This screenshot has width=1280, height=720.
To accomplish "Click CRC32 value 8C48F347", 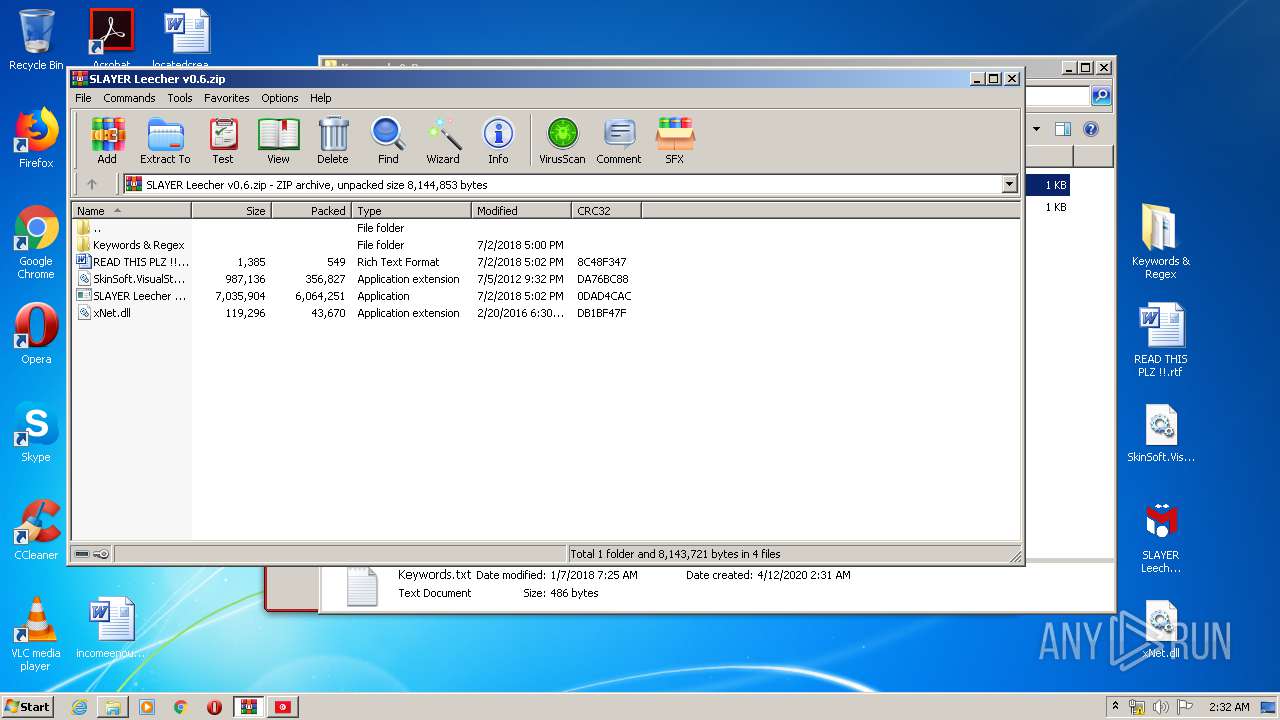I will pos(602,262).
